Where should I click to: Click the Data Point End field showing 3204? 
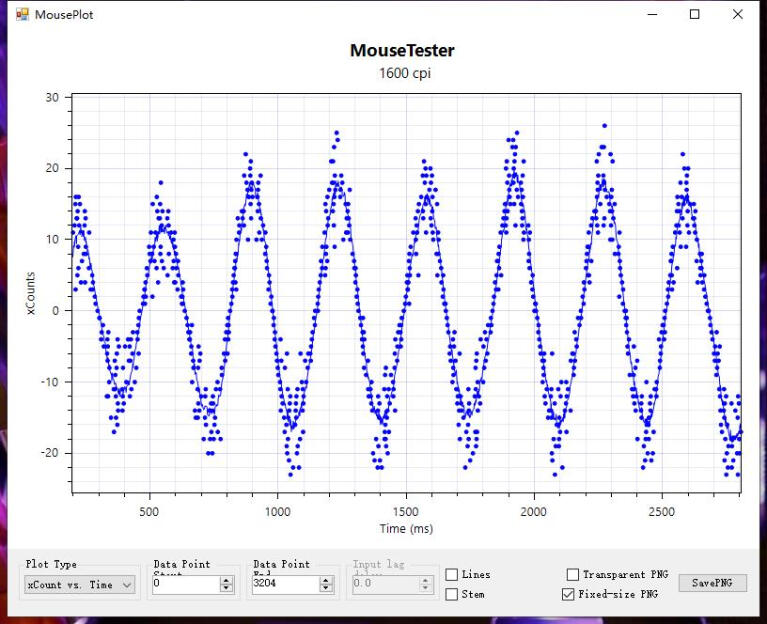pyautogui.click(x=284, y=585)
